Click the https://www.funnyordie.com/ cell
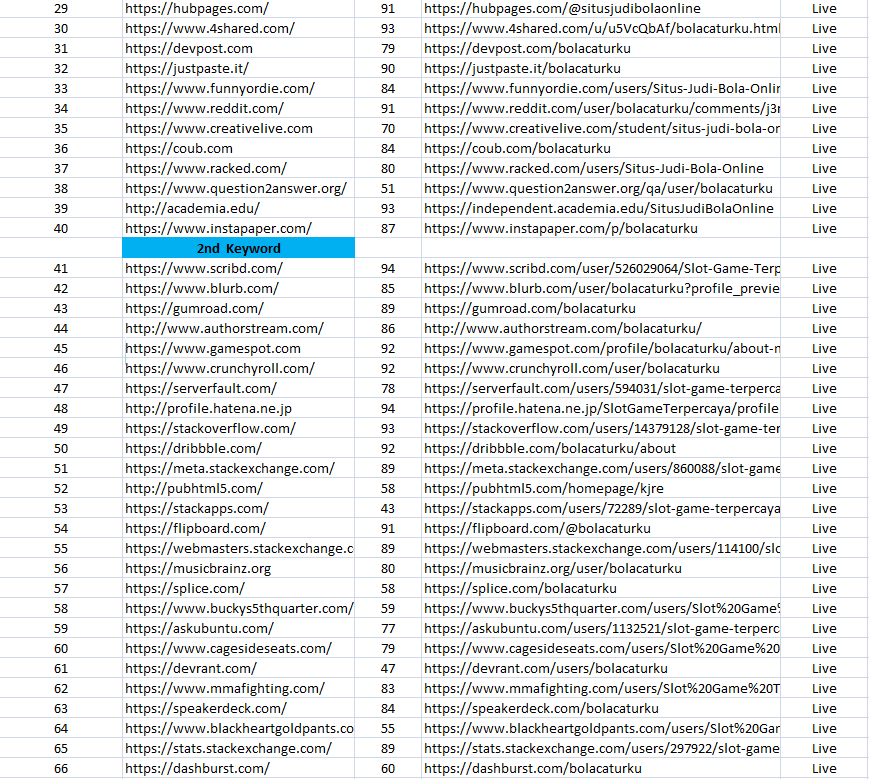869x779 pixels. (x=238, y=88)
